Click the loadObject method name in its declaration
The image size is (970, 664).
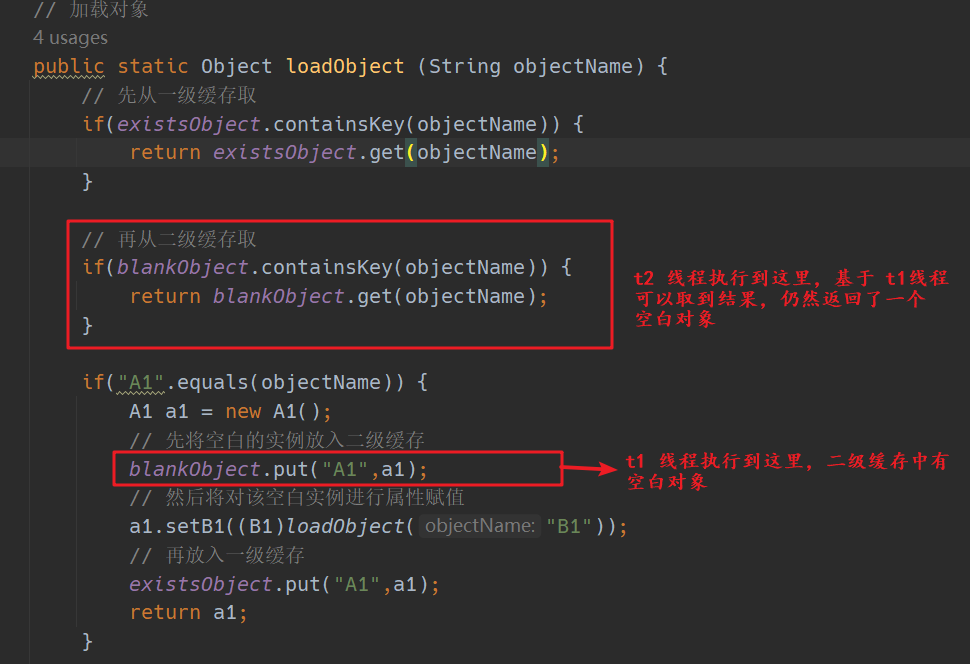tap(345, 66)
